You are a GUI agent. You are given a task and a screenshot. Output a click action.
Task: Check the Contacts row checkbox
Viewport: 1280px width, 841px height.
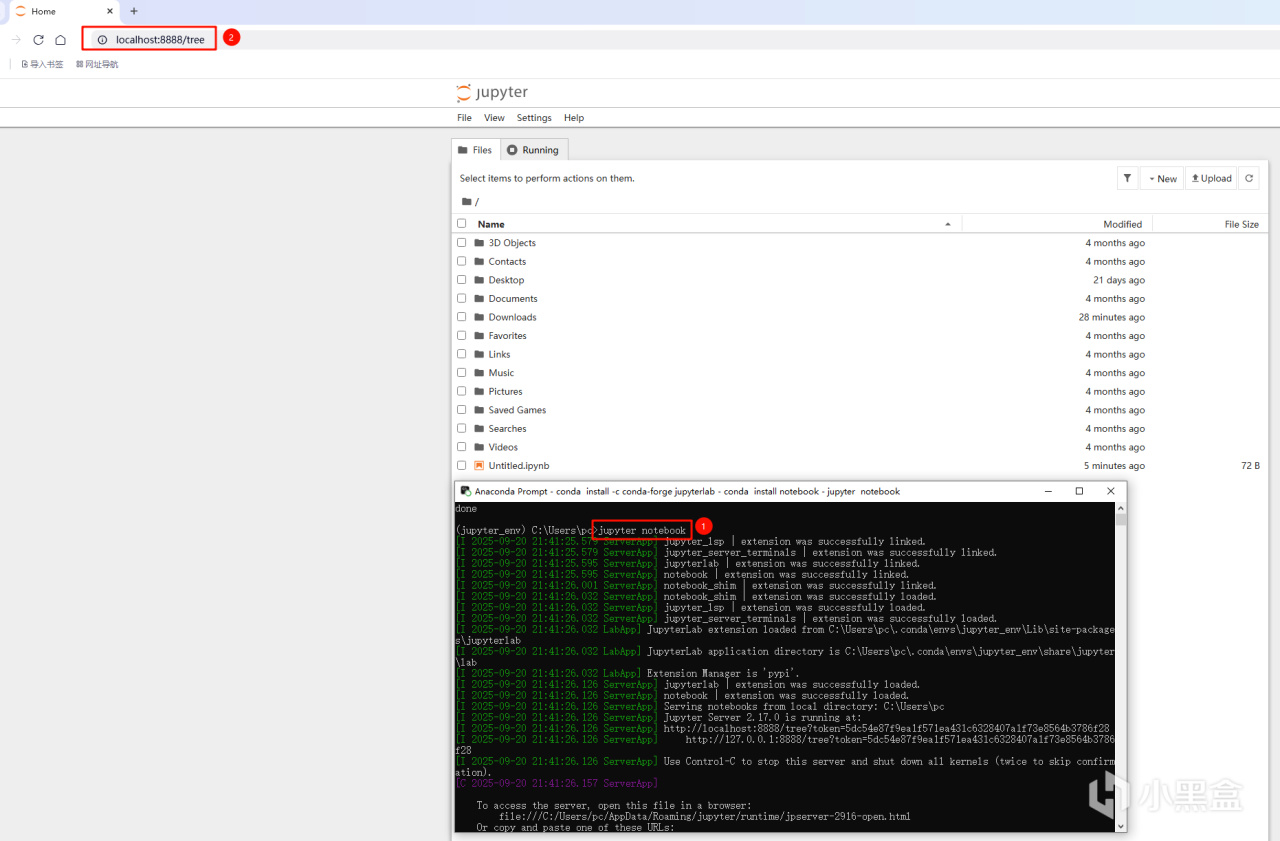point(461,261)
